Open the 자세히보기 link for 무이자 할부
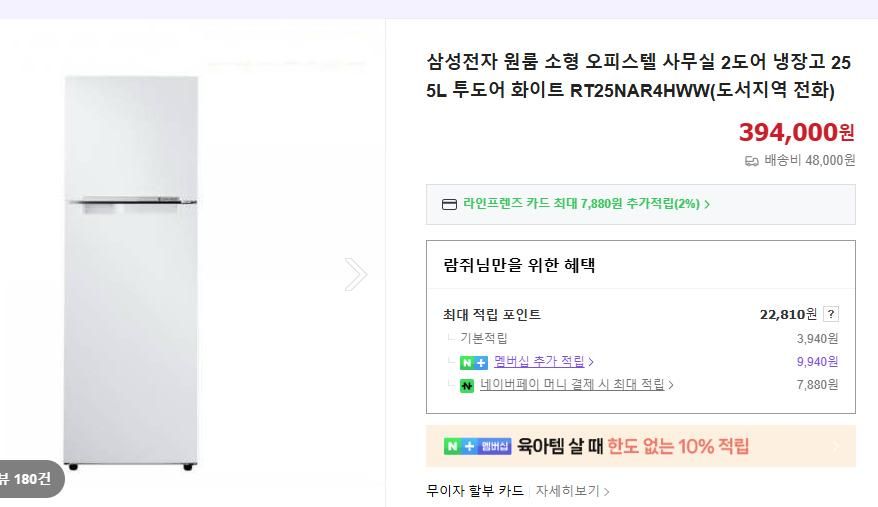 coord(567,491)
